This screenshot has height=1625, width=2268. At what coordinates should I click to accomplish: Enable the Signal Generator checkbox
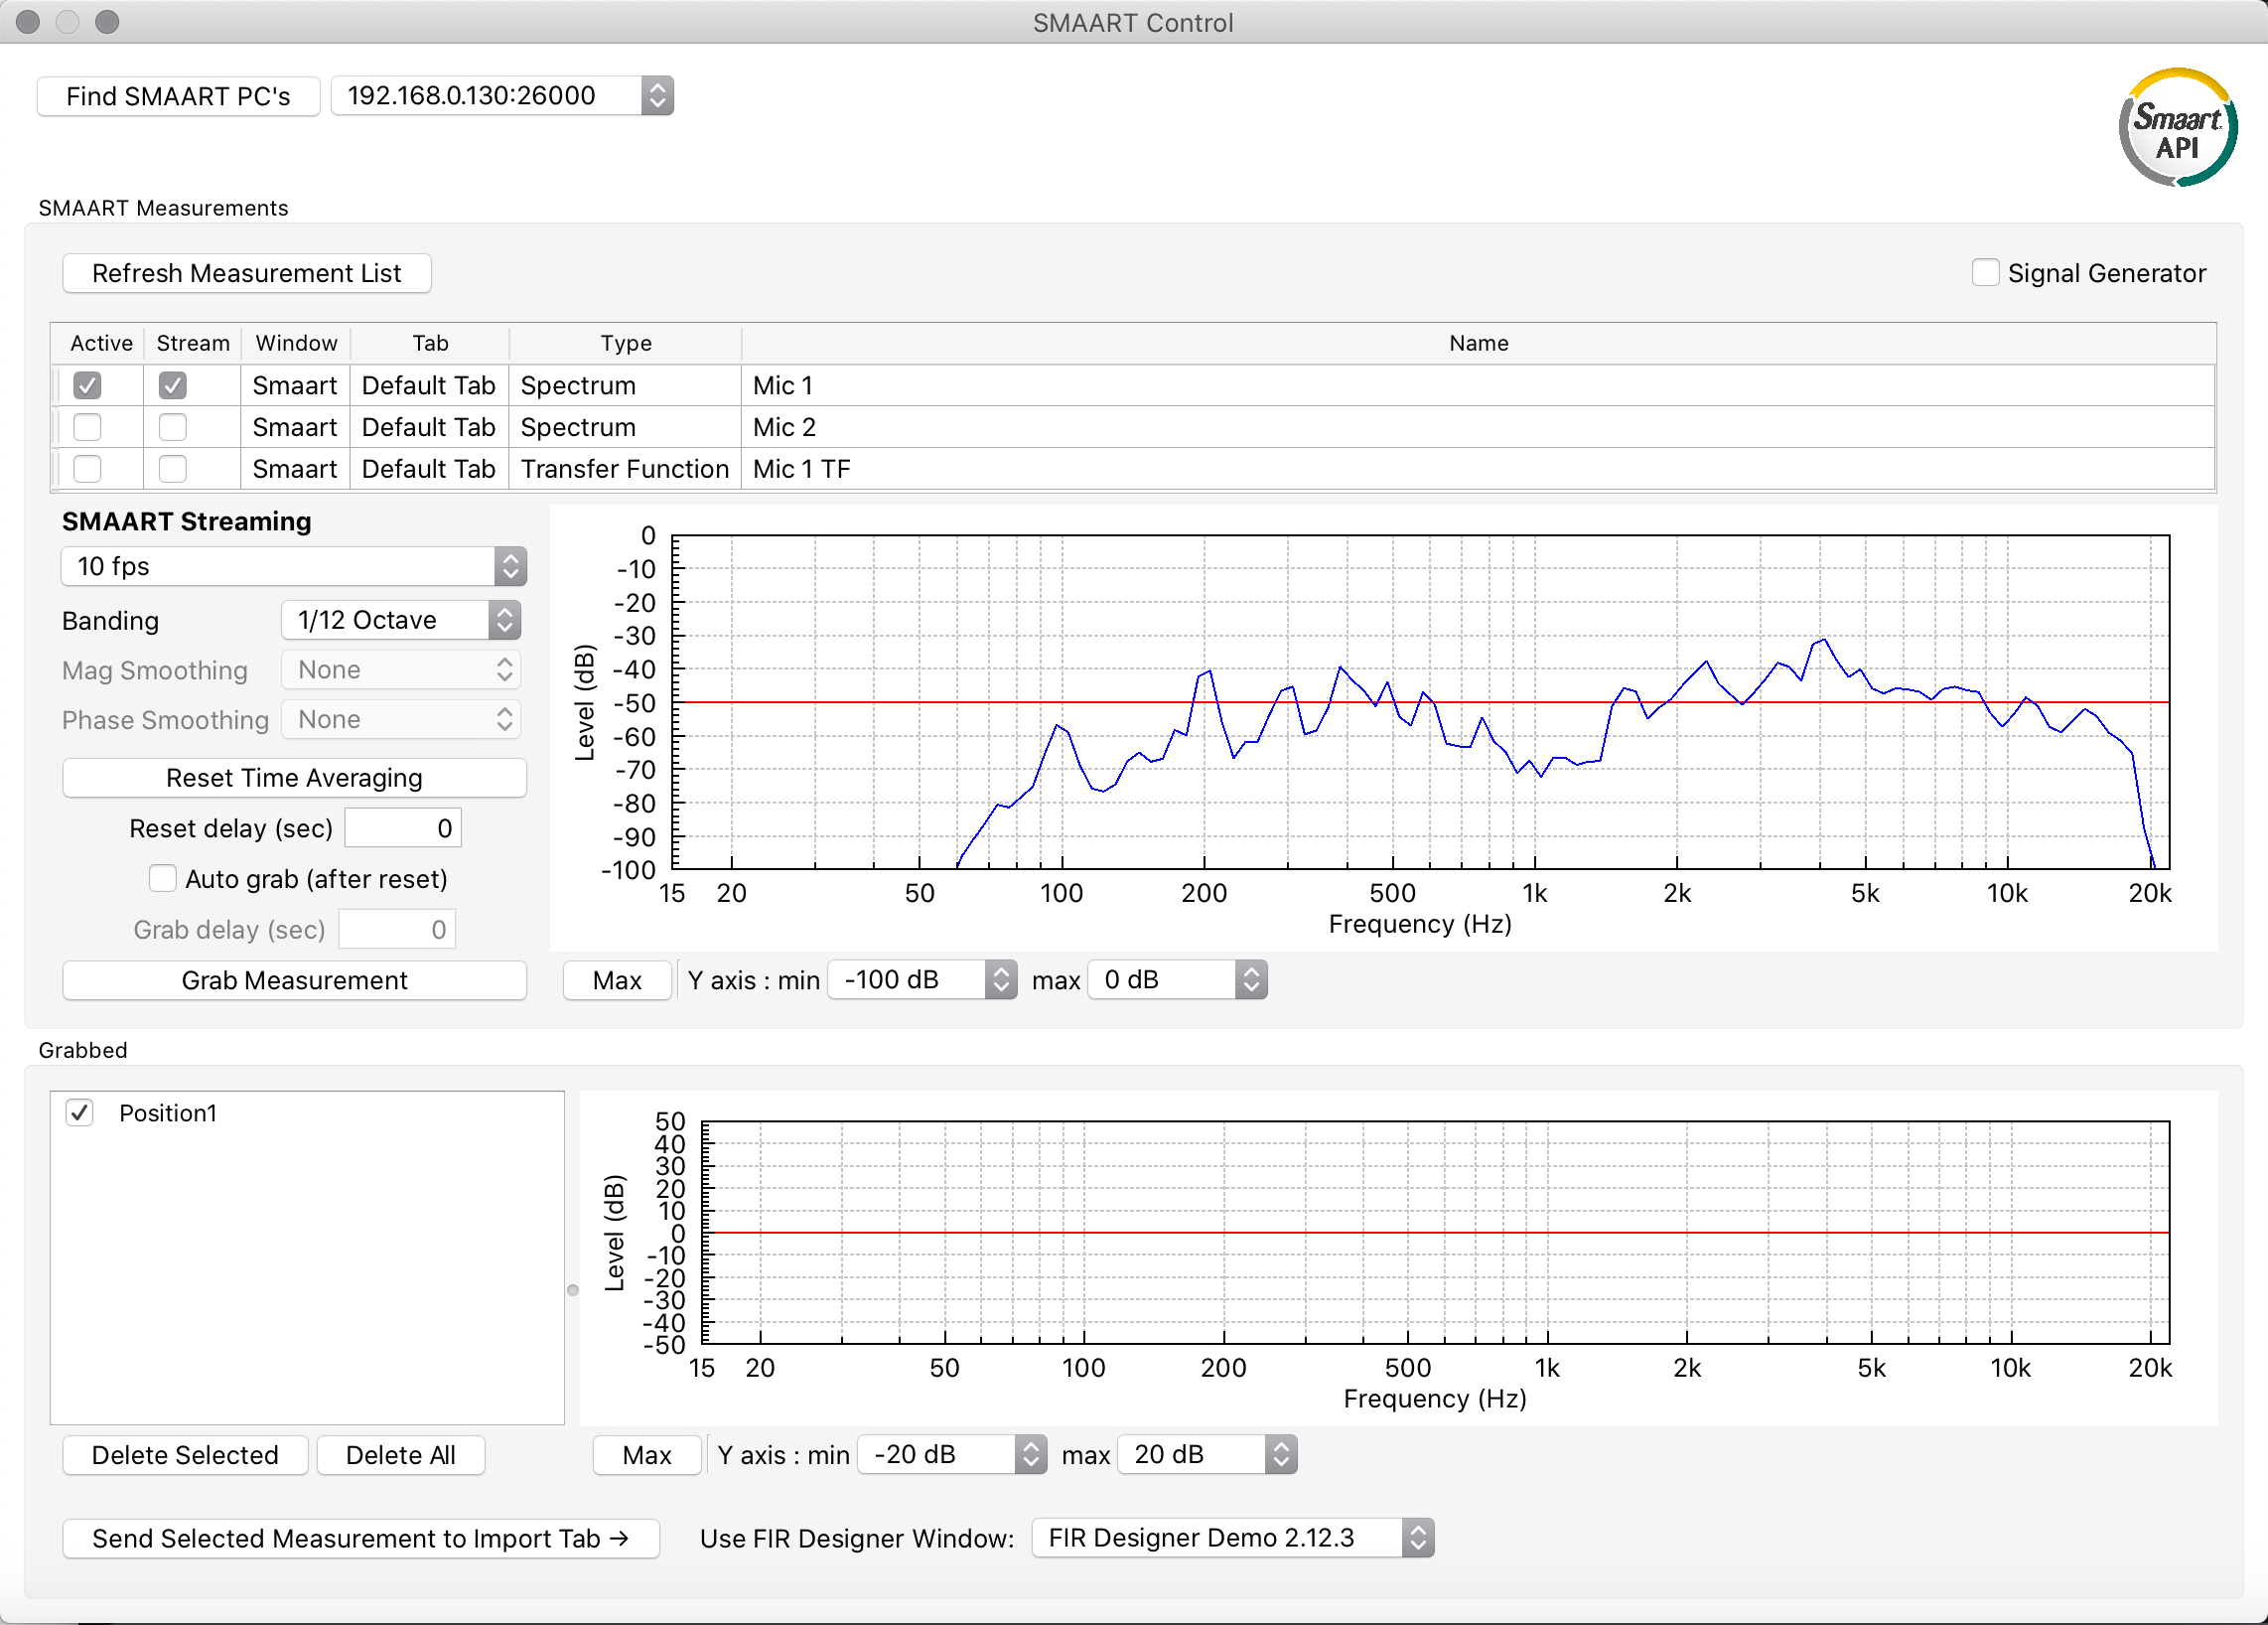click(1985, 272)
